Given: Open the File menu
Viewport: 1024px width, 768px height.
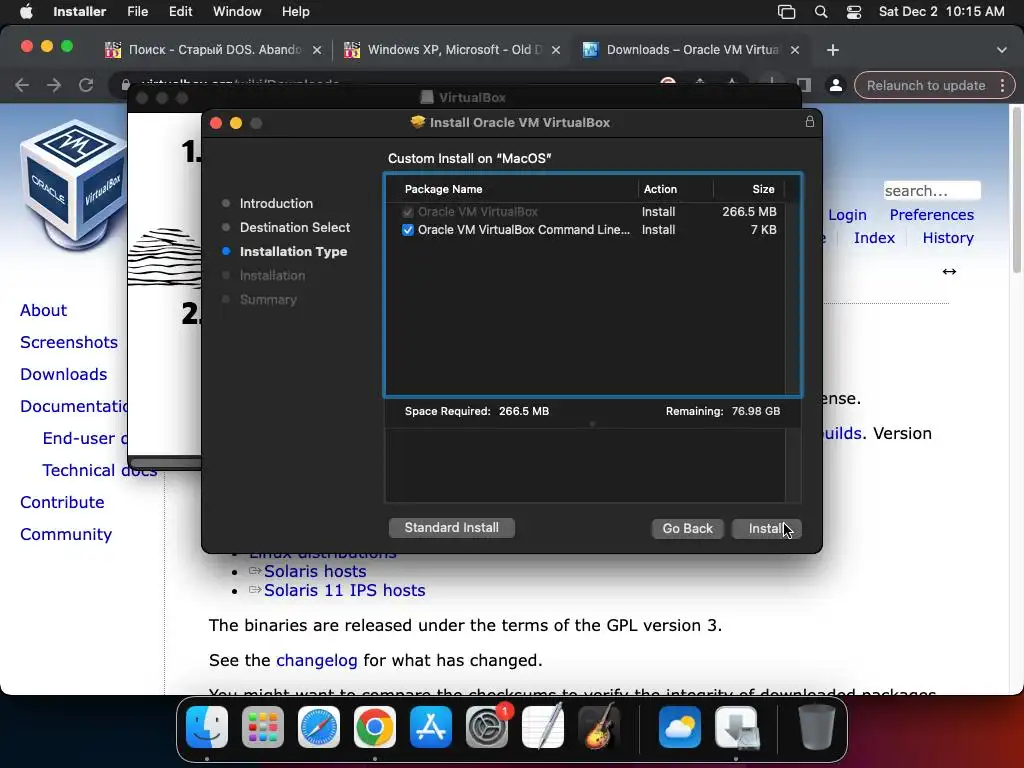Looking at the screenshot, I should (x=137, y=12).
